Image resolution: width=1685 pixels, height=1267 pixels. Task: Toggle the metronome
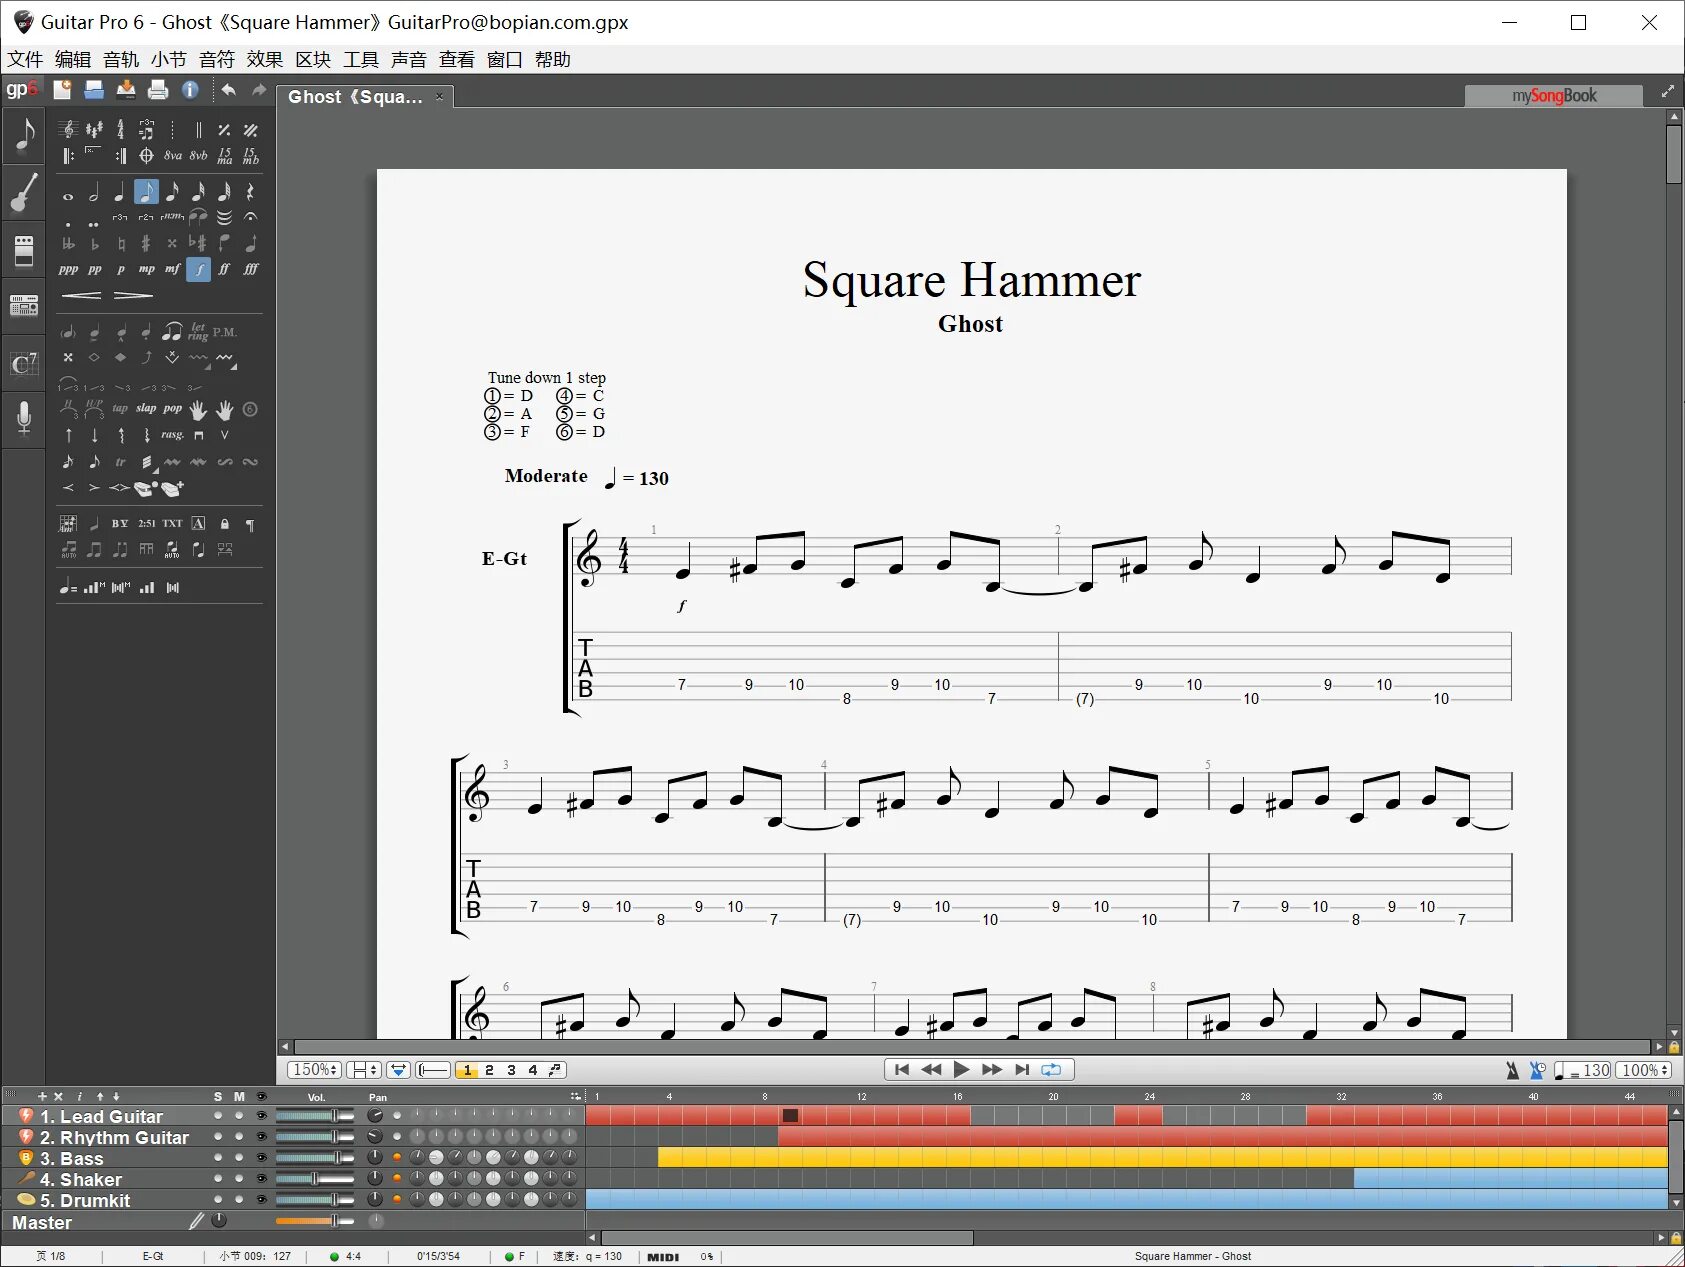coord(1512,1070)
